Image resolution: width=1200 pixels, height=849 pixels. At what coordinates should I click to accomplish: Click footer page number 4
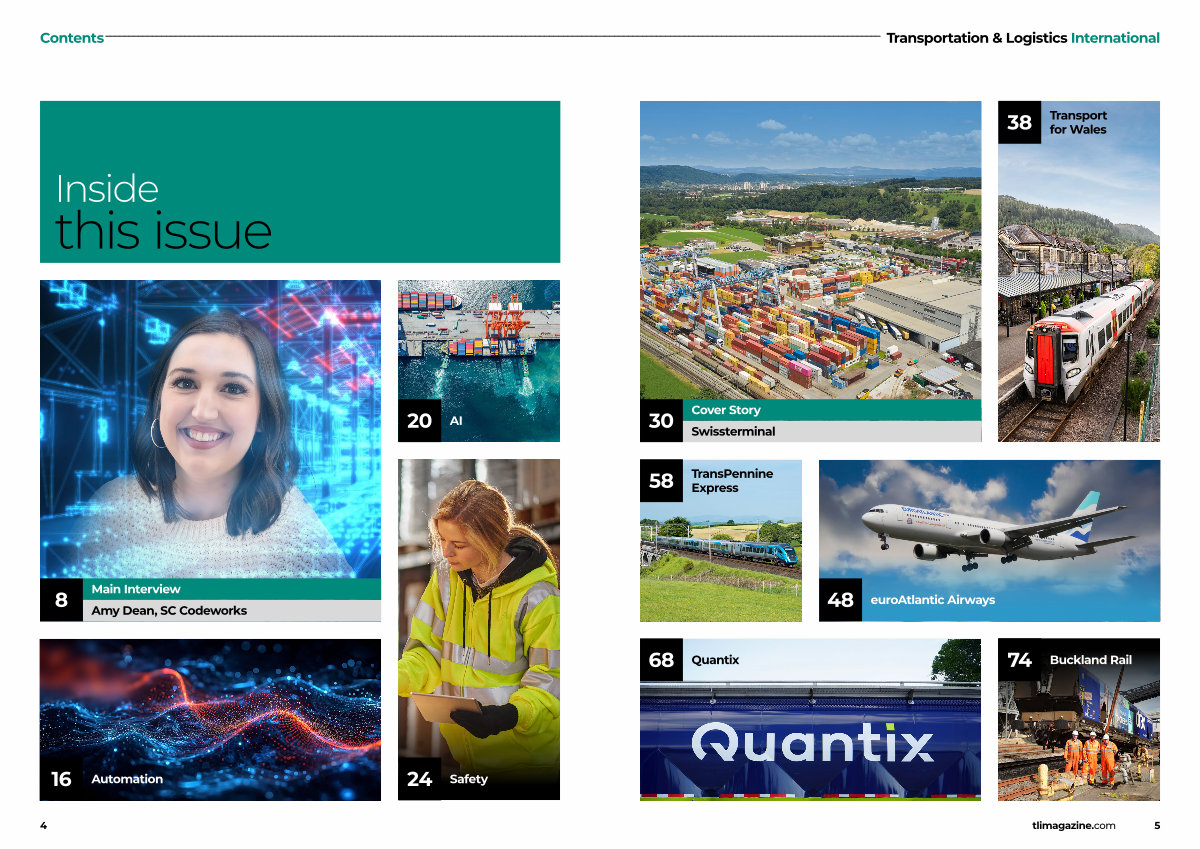(43, 826)
